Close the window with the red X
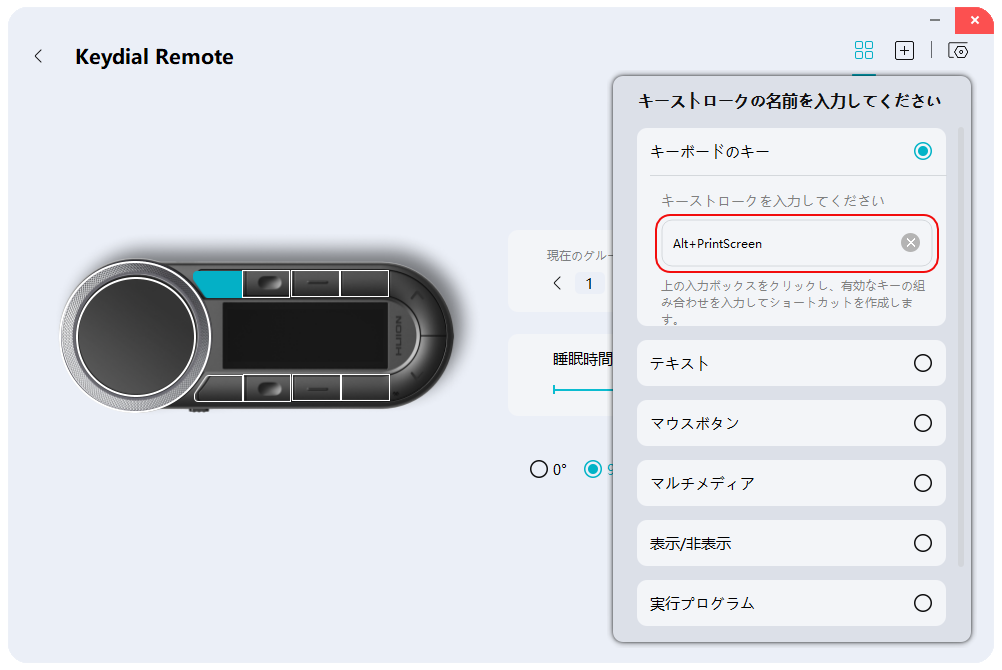The image size is (1002, 670). [x=975, y=20]
